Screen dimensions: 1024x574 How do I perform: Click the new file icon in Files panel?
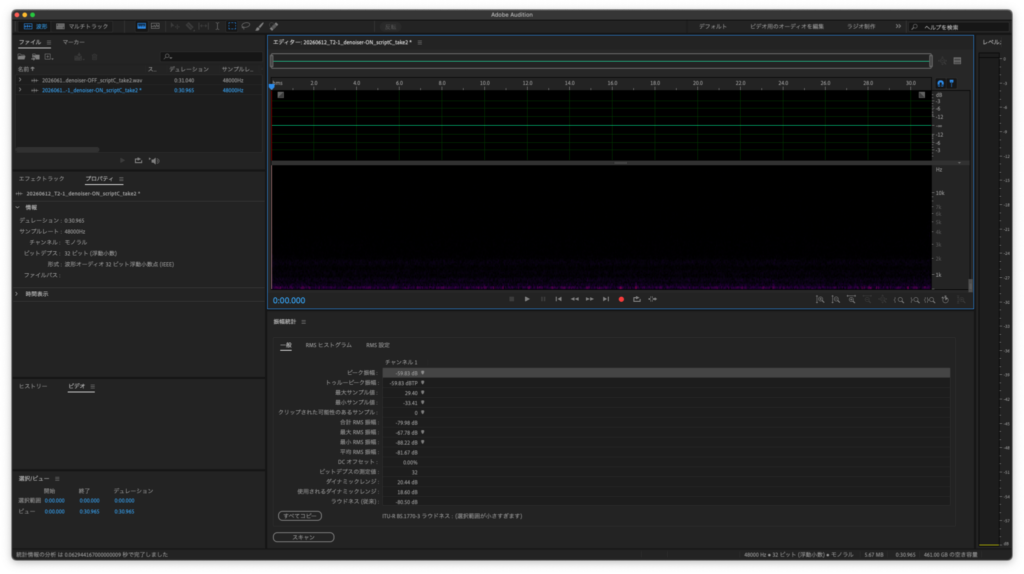pyautogui.click(x=49, y=57)
